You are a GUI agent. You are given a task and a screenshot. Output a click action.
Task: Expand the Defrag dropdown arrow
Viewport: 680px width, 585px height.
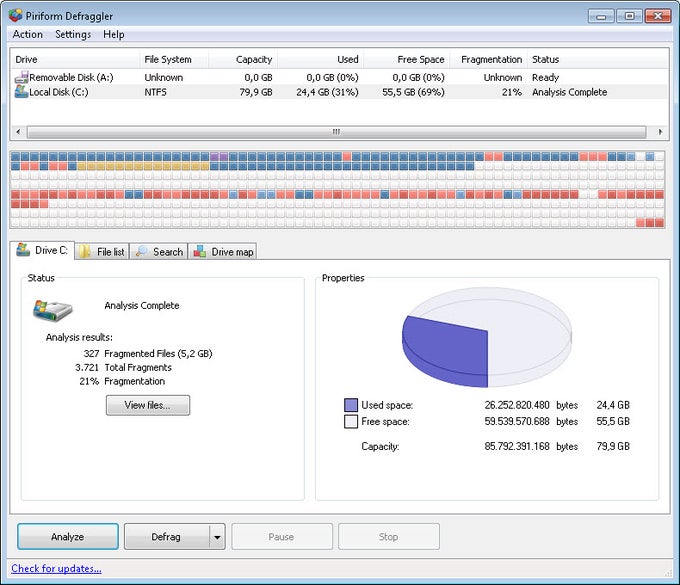(x=217, y=537)
